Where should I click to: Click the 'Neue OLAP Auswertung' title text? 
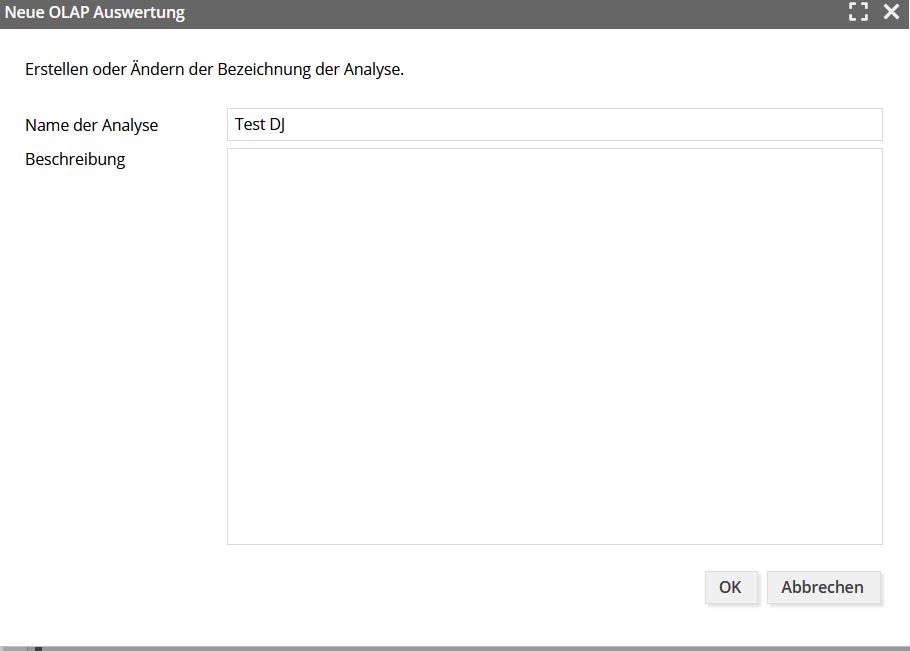tap(95, 12)
